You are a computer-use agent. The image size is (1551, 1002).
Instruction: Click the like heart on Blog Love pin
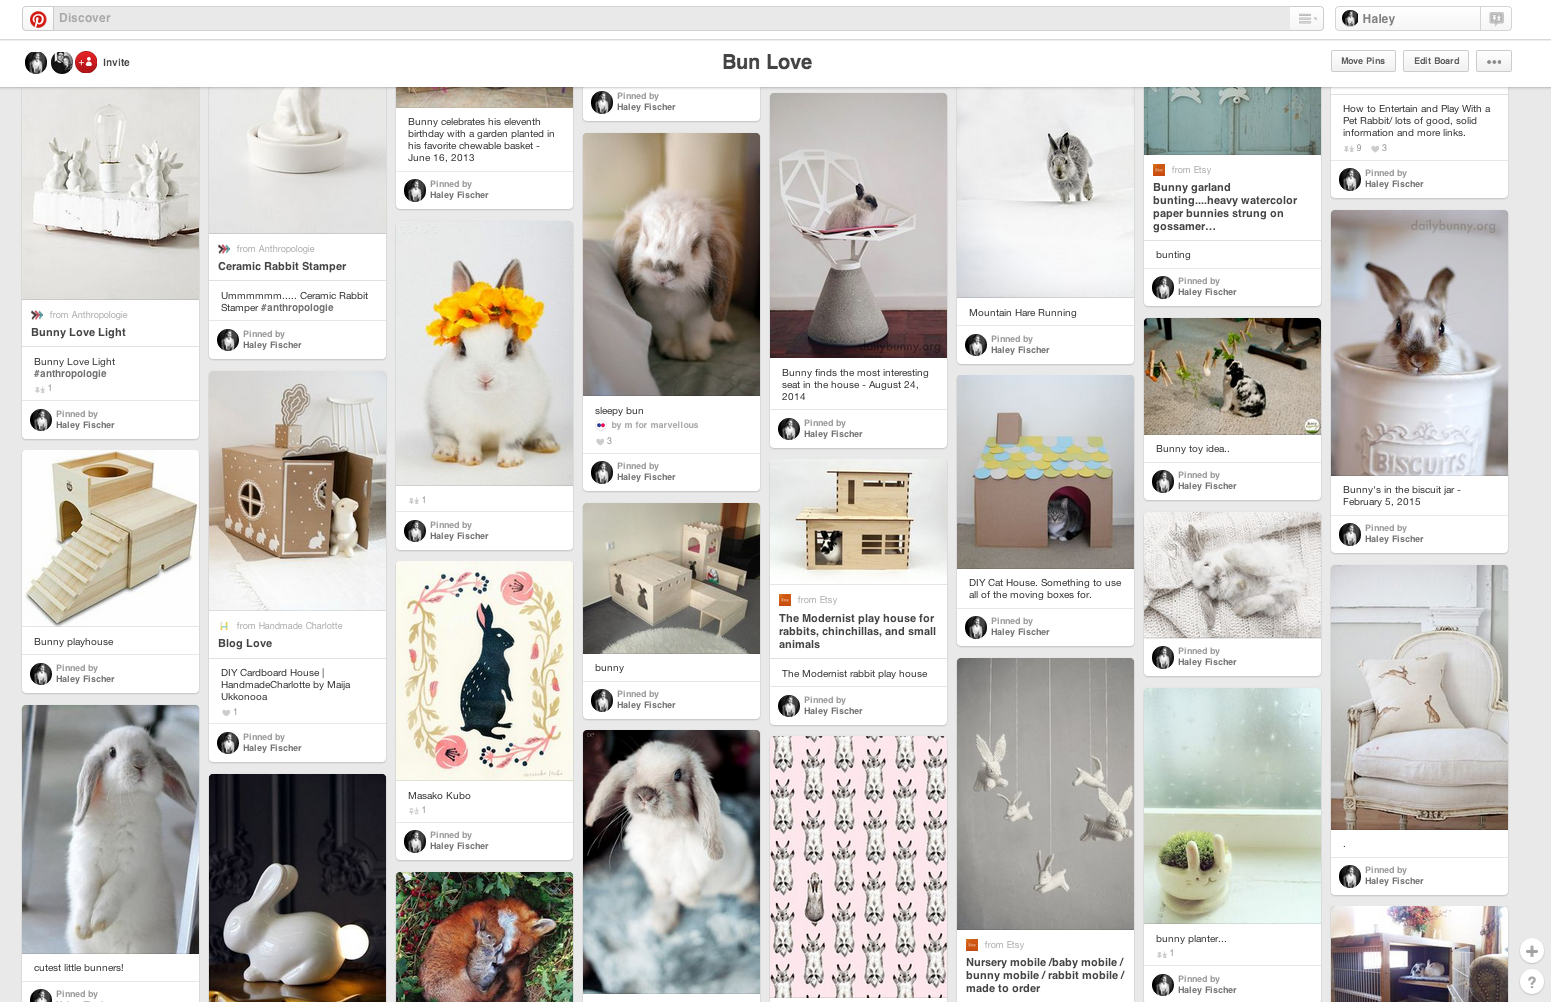(229, 712)
